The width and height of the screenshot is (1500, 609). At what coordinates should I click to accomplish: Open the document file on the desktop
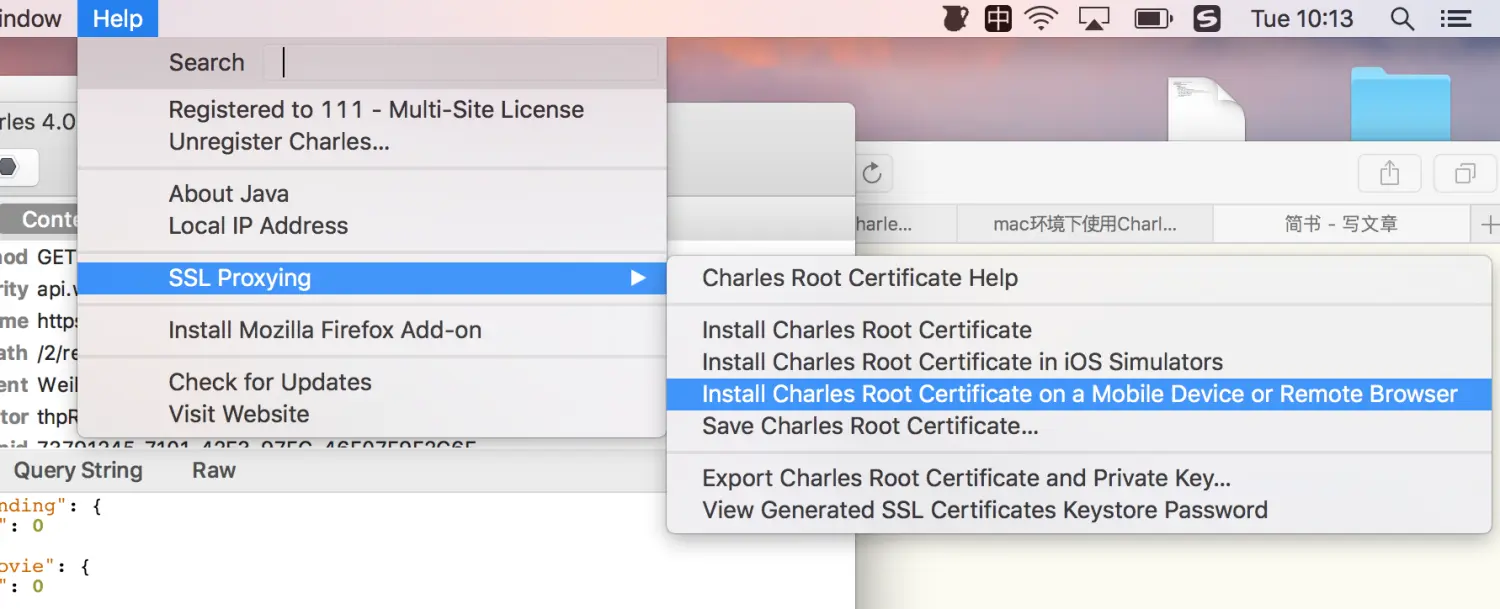1206,109
